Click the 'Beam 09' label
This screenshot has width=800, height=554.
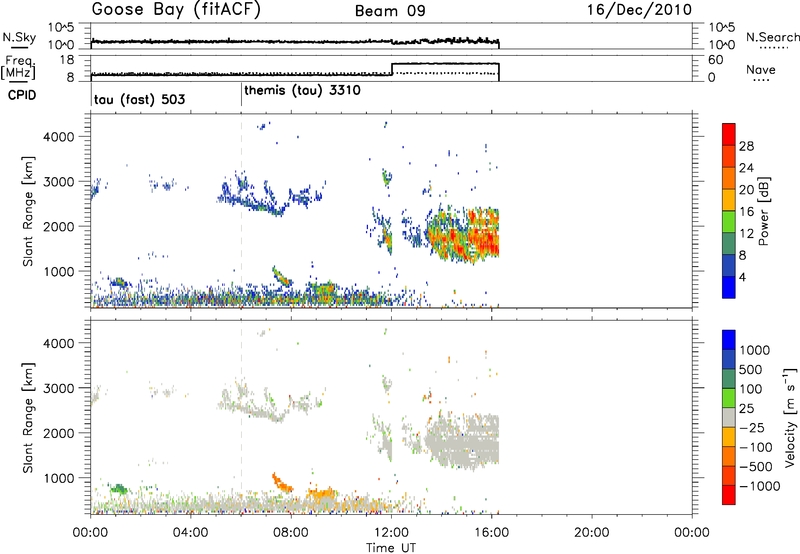390,11
